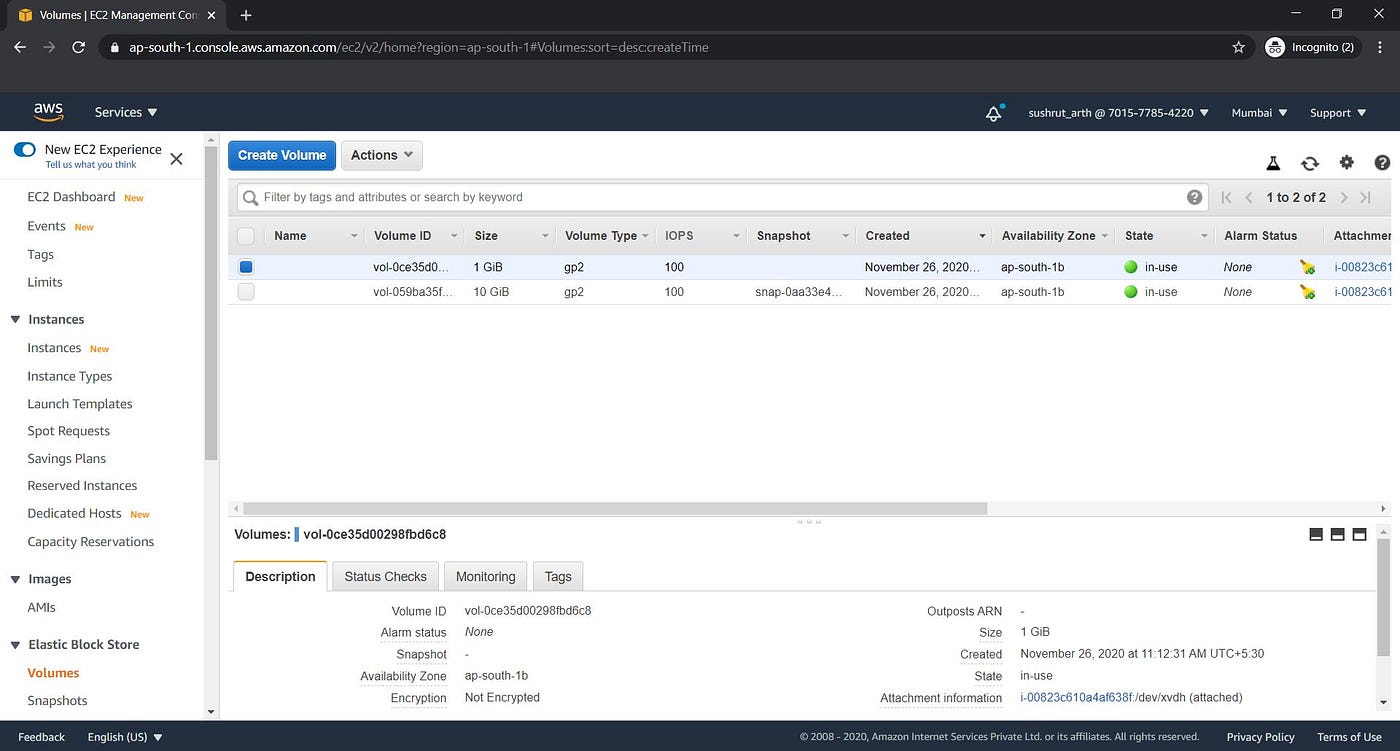Click 'Tell us what you think' link
This screenshot has height=751, width=1400.
click(x=91, y=165)
